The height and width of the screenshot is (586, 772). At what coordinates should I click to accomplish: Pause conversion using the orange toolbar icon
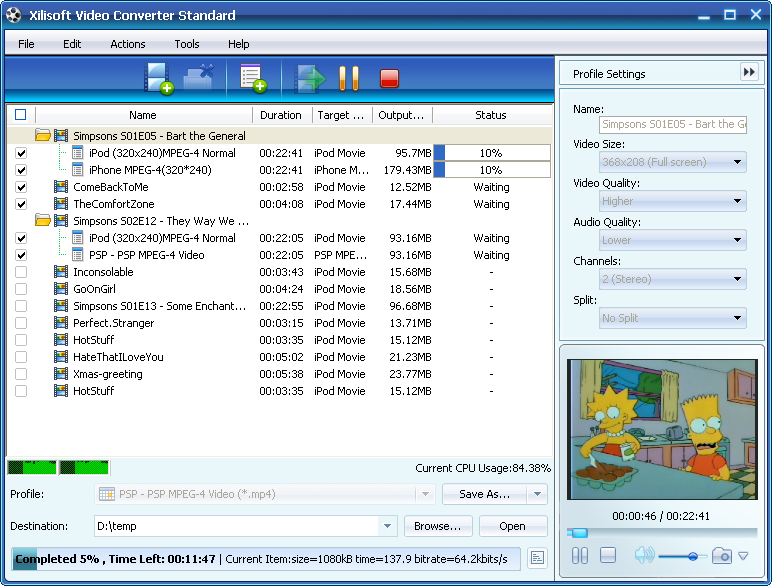pos(348,78)
